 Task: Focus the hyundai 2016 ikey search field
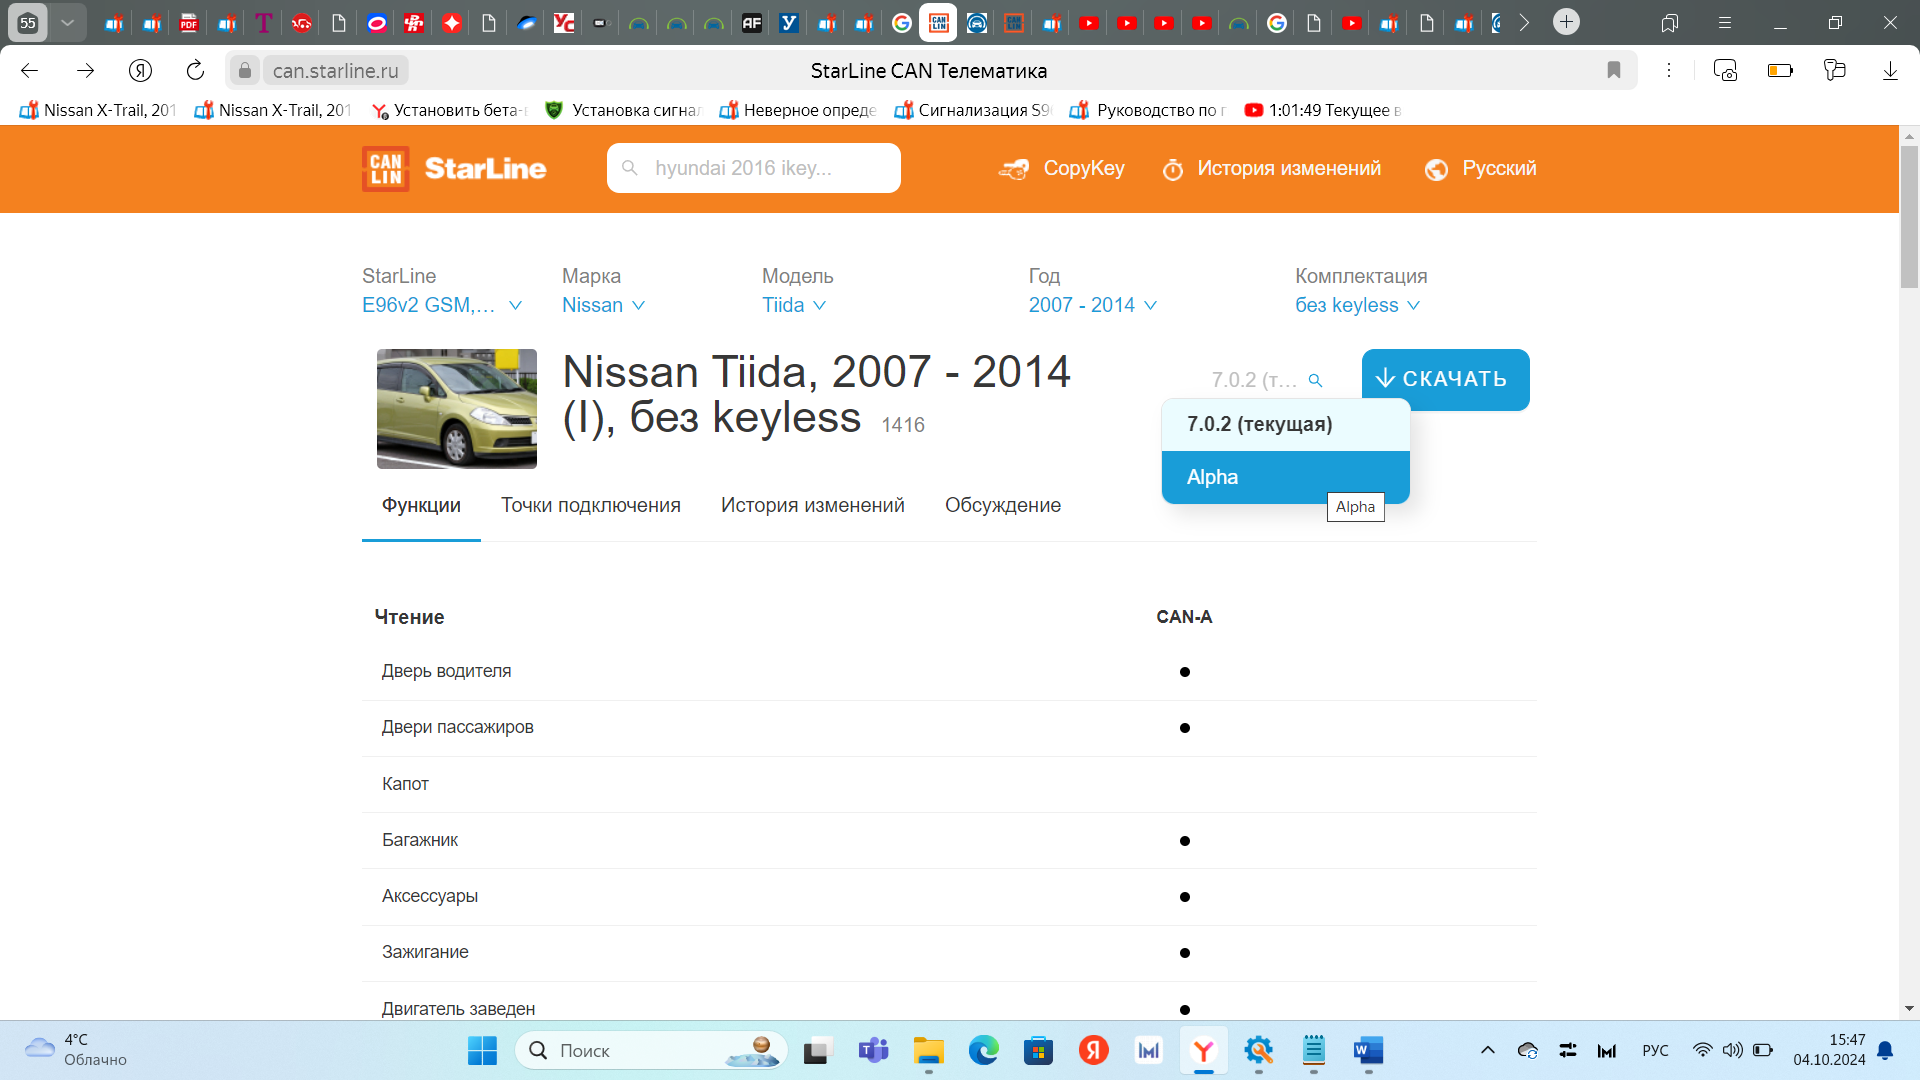(x=754, y=168)
